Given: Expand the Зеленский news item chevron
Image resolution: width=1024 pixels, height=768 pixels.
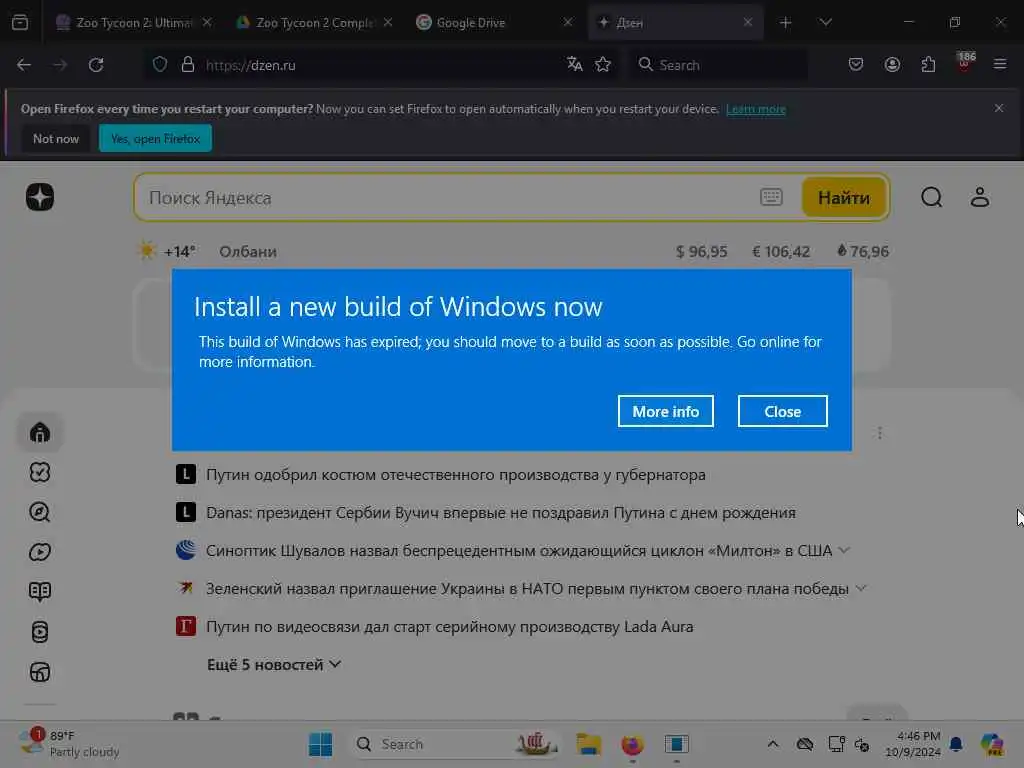Looking at the screenshot, I should [861, 588].
